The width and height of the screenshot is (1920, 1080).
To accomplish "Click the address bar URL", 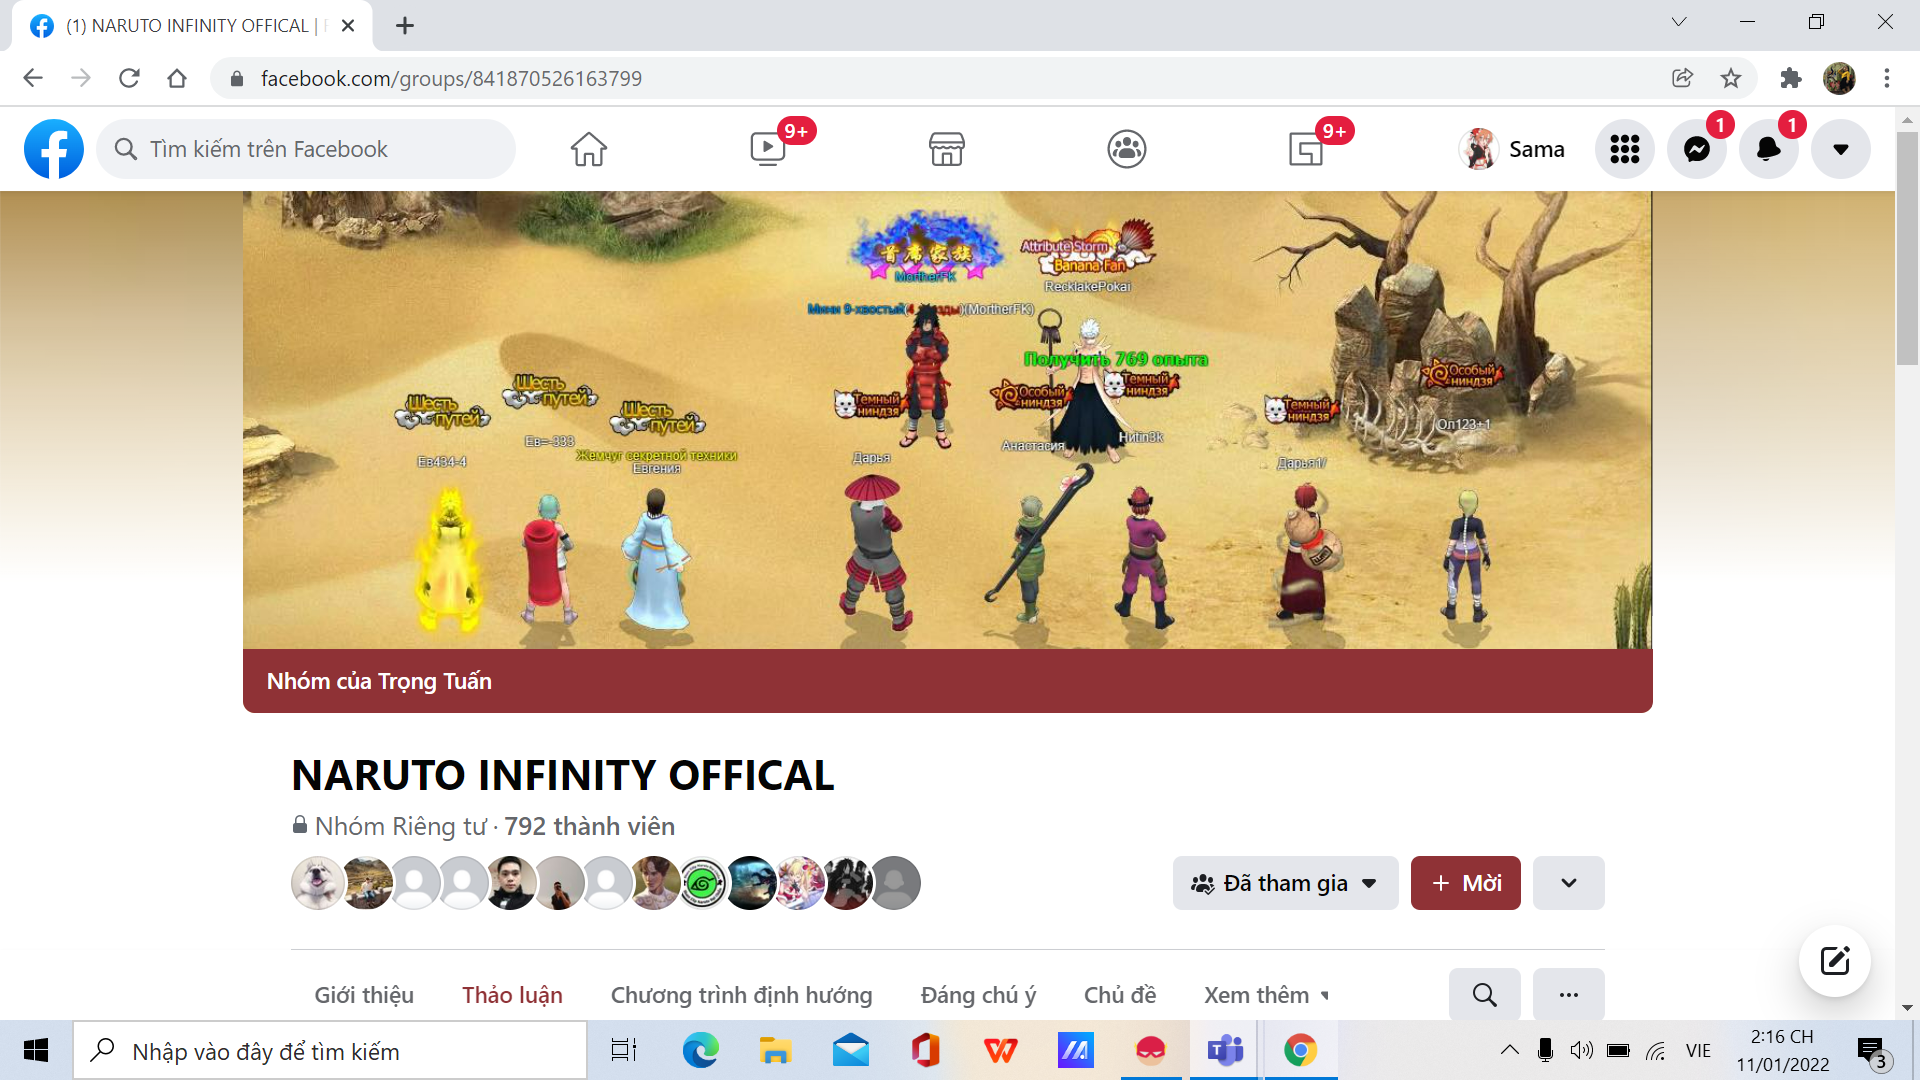I will pos(451,78).
